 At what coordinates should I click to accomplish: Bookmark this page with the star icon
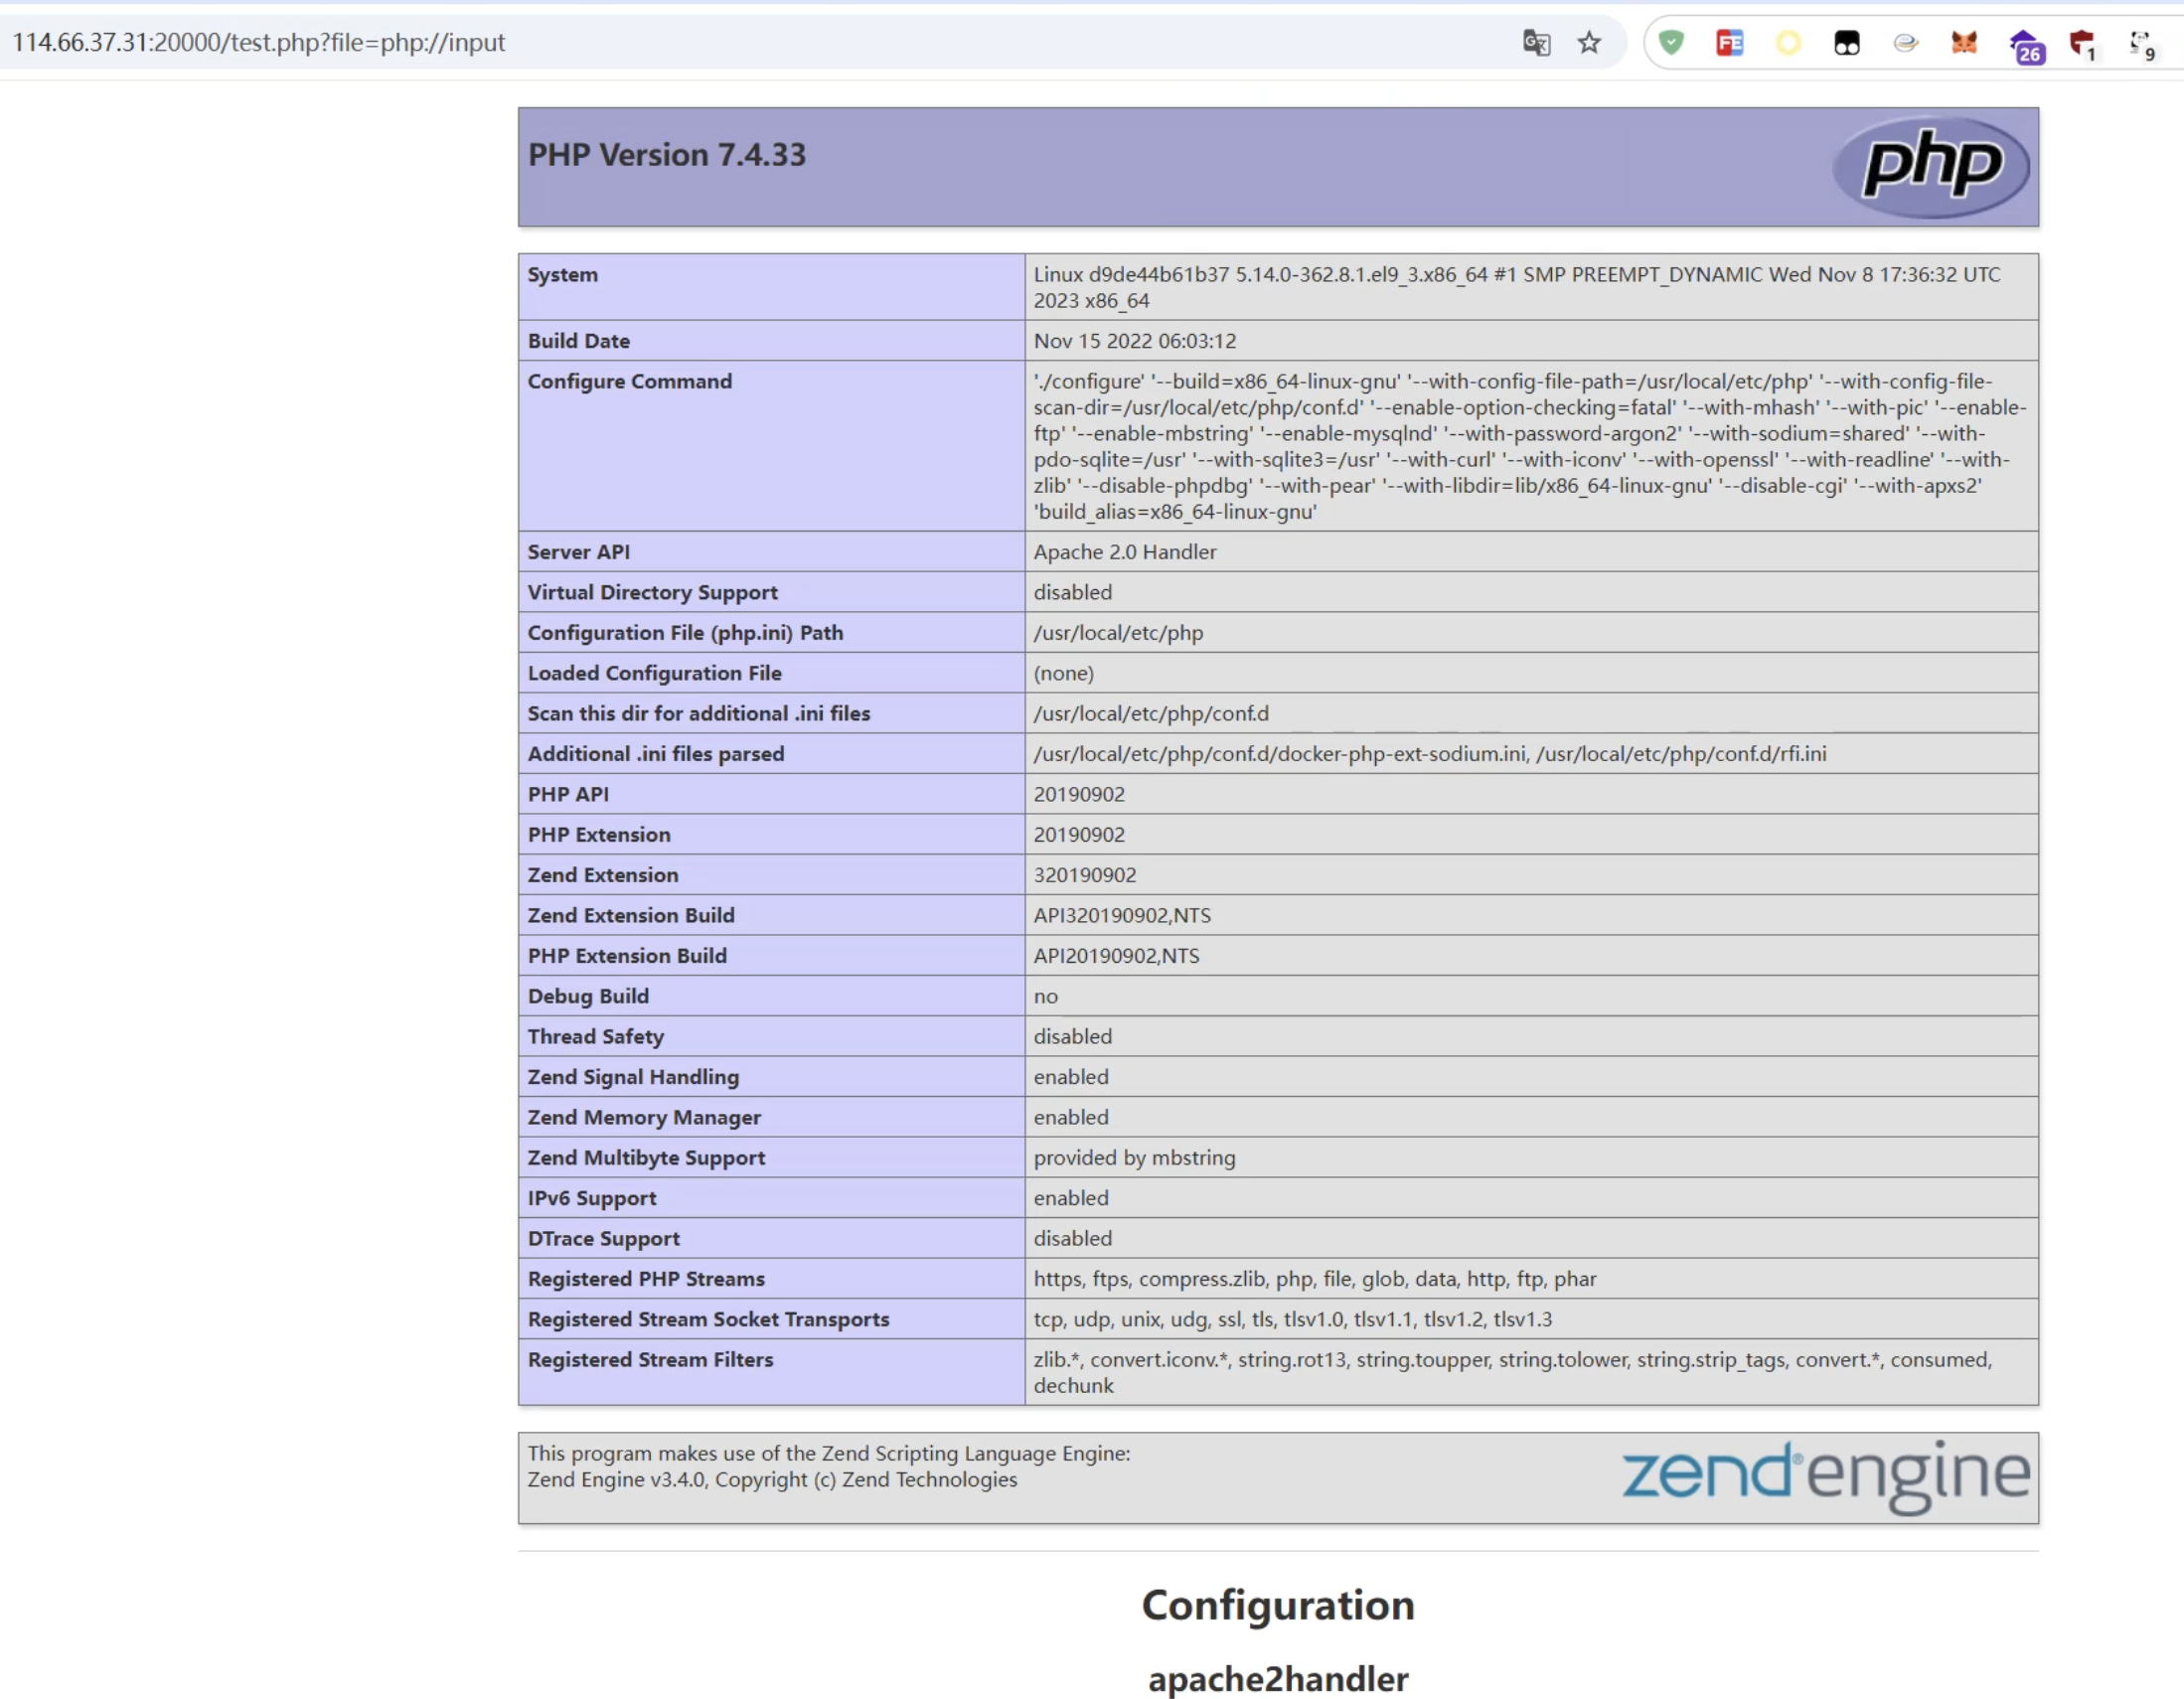tap(1589, 43)
